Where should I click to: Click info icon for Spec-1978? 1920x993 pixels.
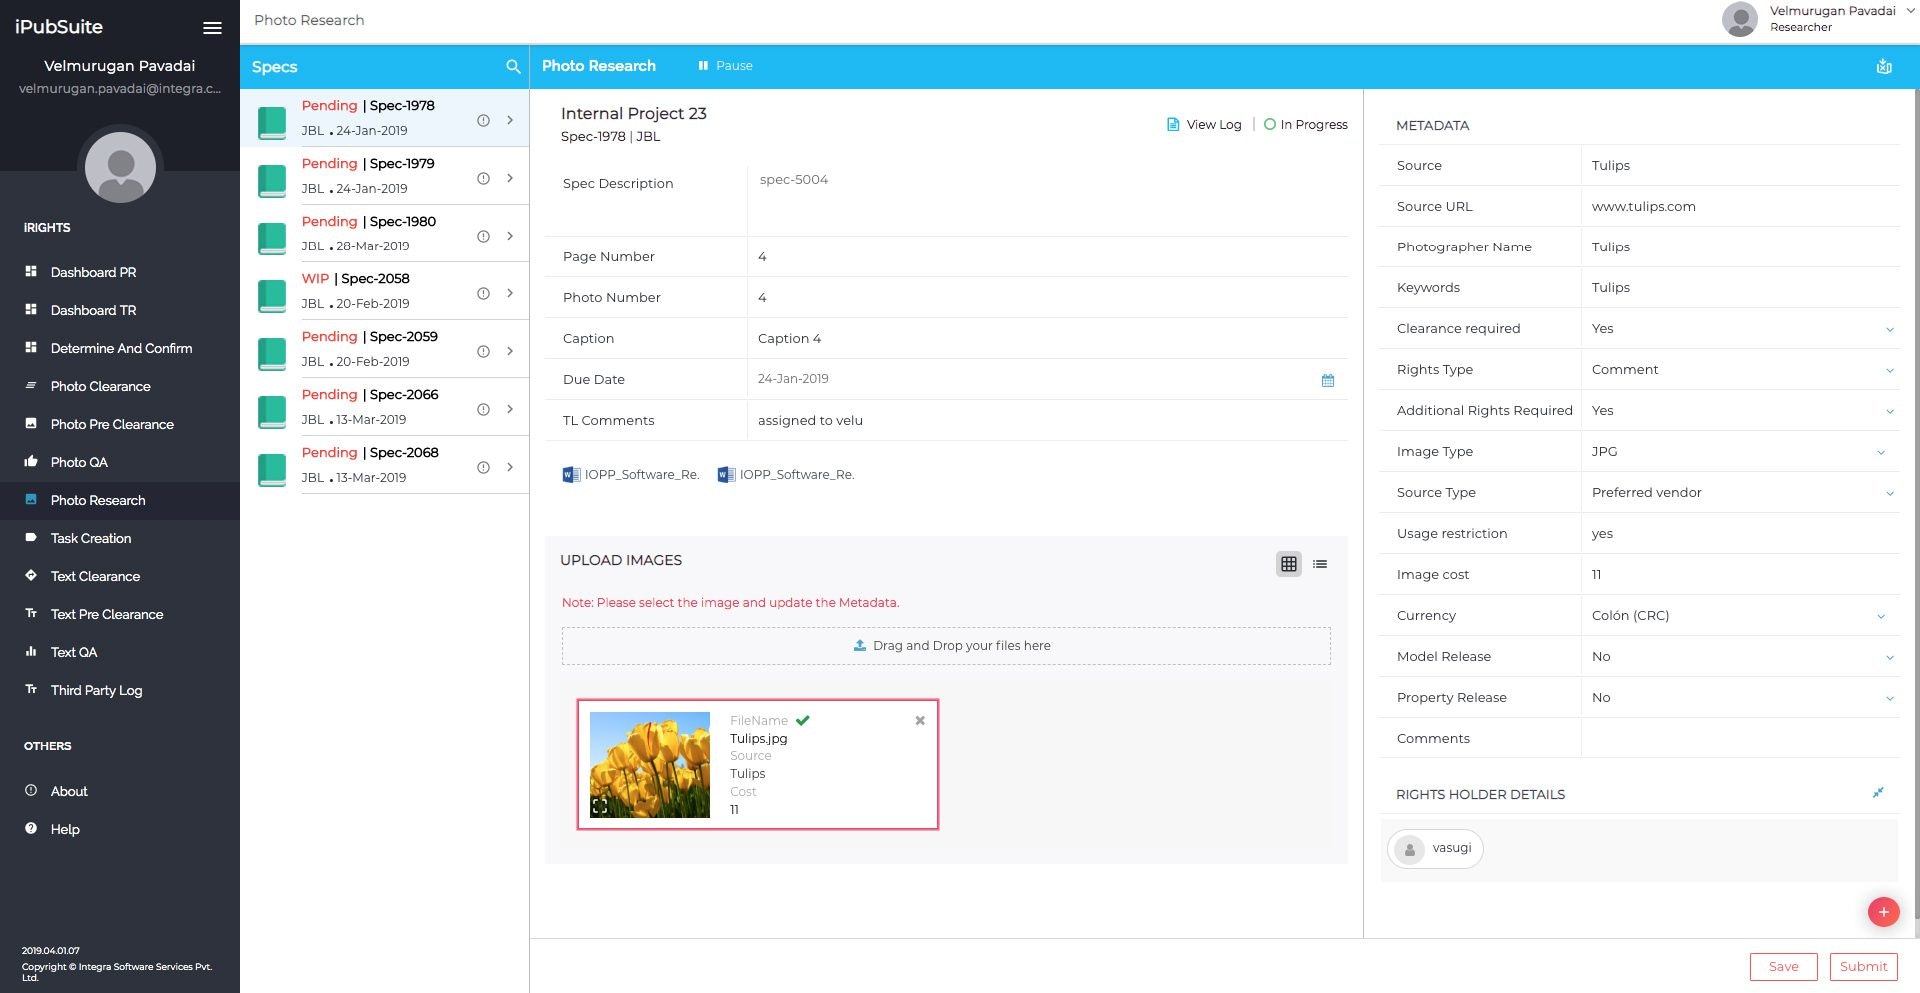(483, 120)
